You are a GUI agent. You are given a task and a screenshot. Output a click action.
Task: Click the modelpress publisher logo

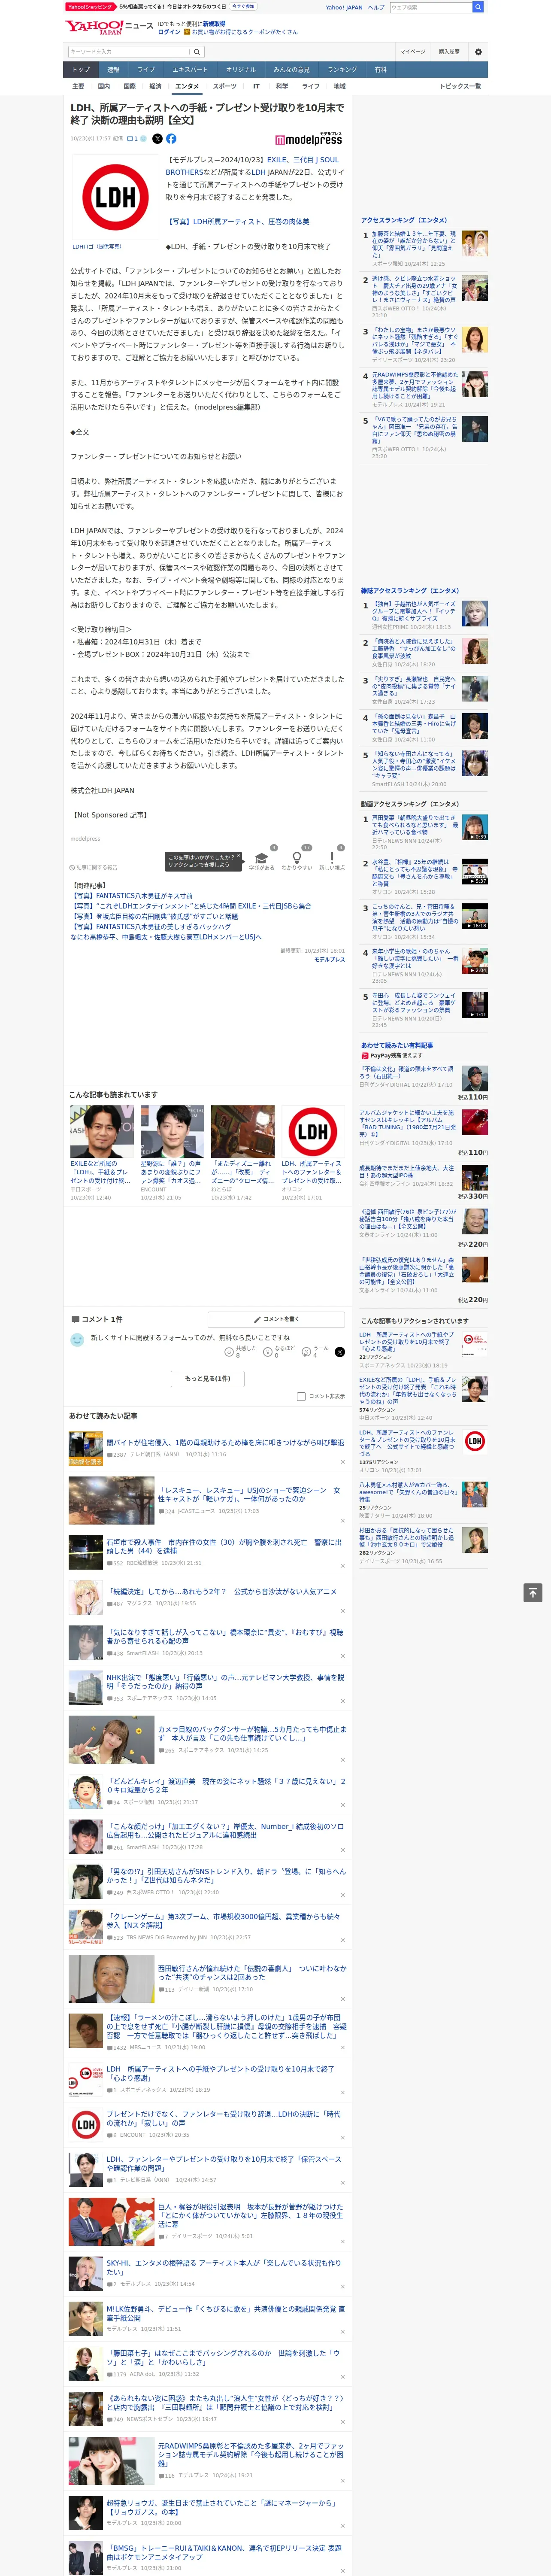click(308, 139)
